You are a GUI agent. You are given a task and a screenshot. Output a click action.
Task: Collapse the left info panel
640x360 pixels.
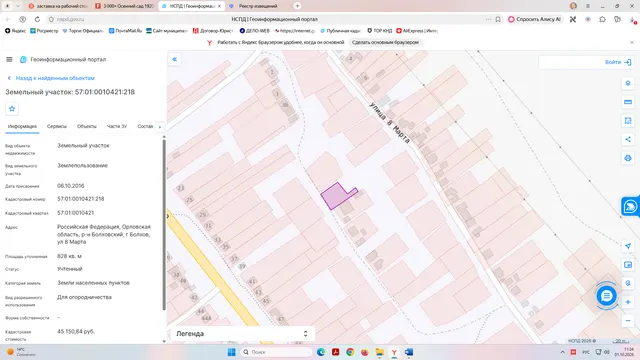[174, 60]
